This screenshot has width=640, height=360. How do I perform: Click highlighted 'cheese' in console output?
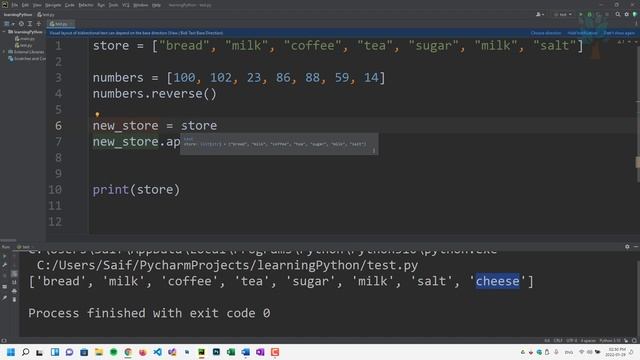tap(498, 281)
